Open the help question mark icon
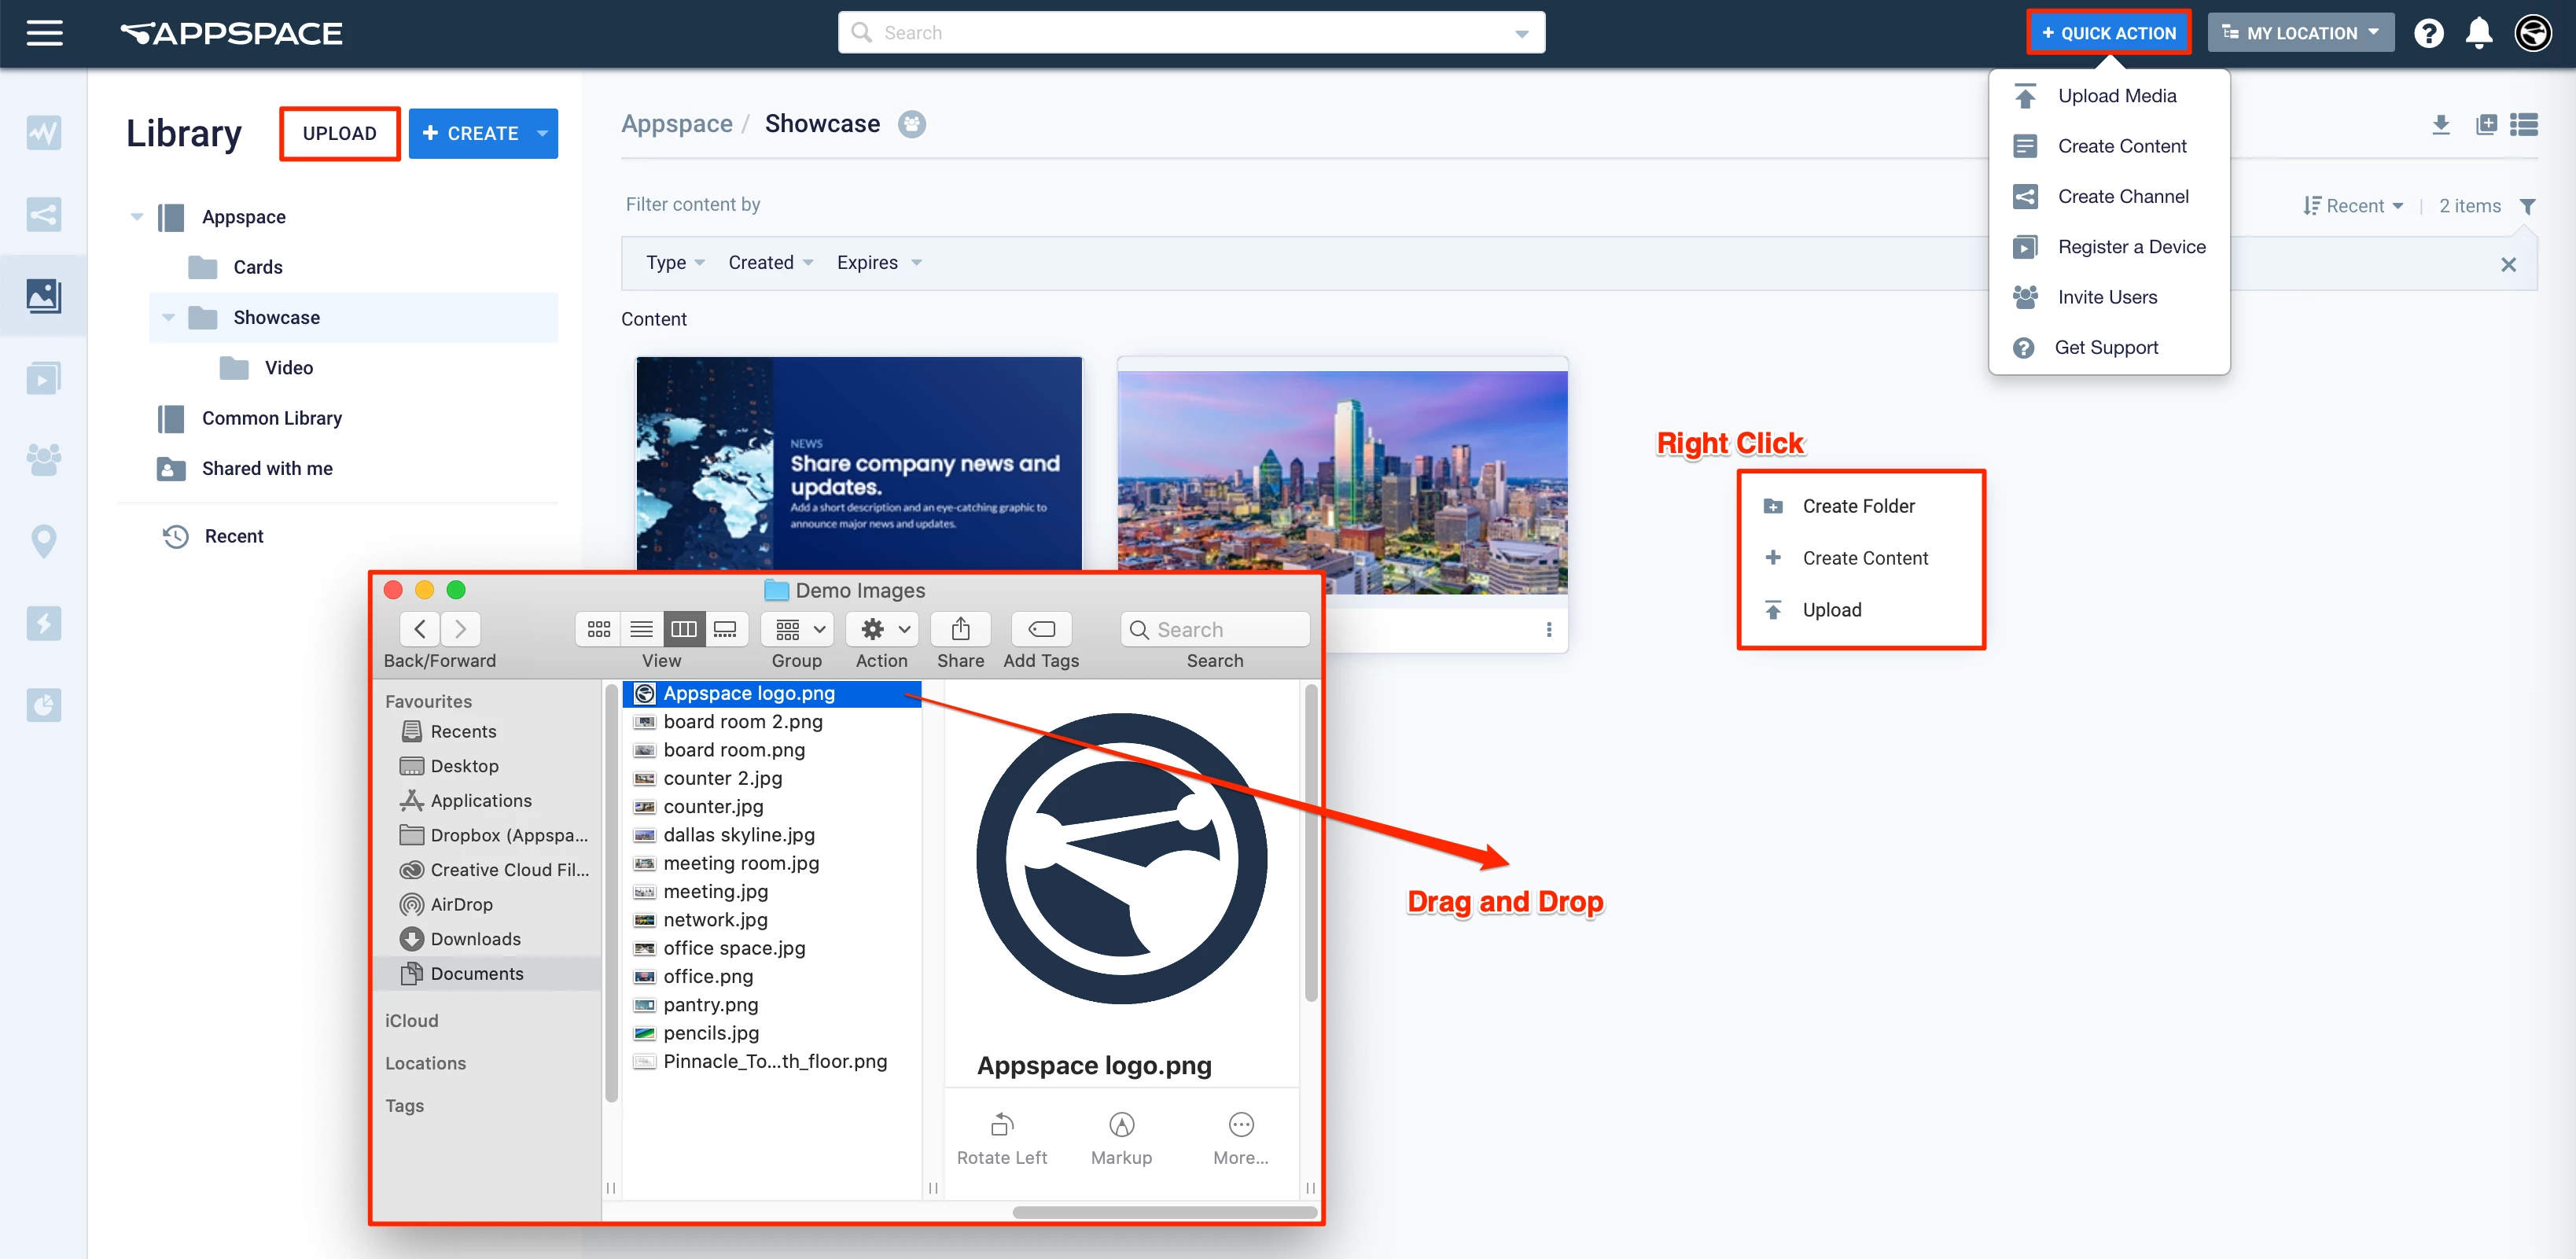The width and height of the screenshot is (2576, 1259). click(x=2427, y=33)
